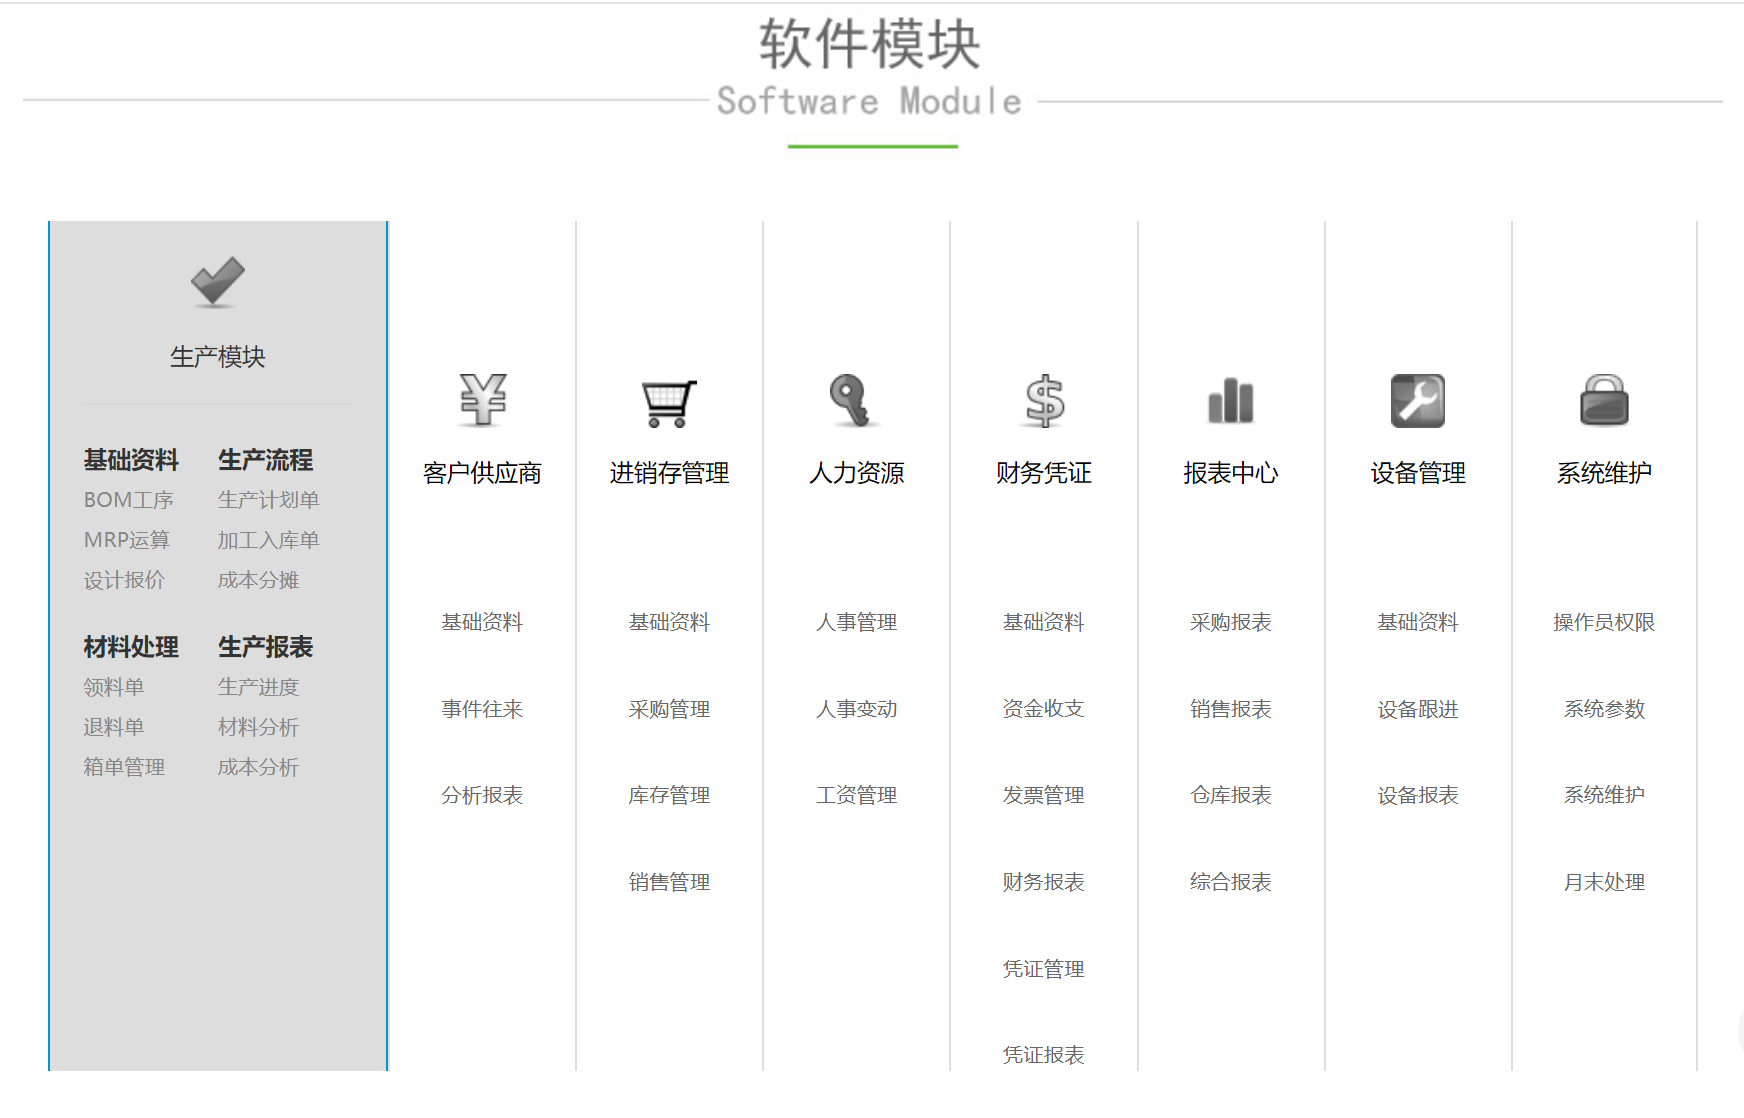Screen dimensions: 1744x1118
Task: Select 系统维护 sub-item in the last column
Action: click(x=1604, y=795)
